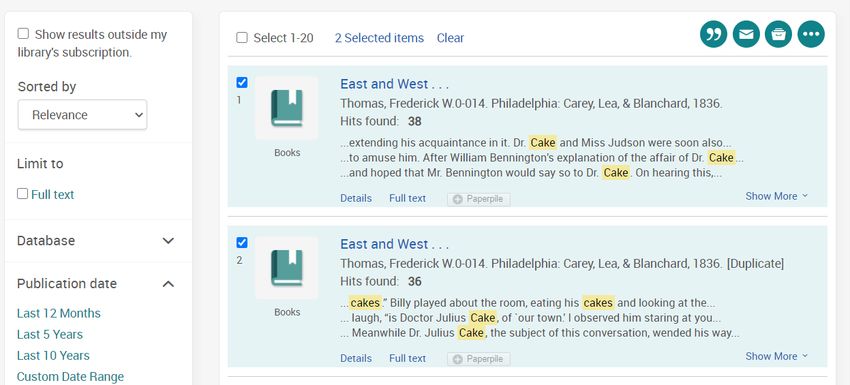
Task: Check the Select 1-20 checkbox
Action: (x=242, y=38)
